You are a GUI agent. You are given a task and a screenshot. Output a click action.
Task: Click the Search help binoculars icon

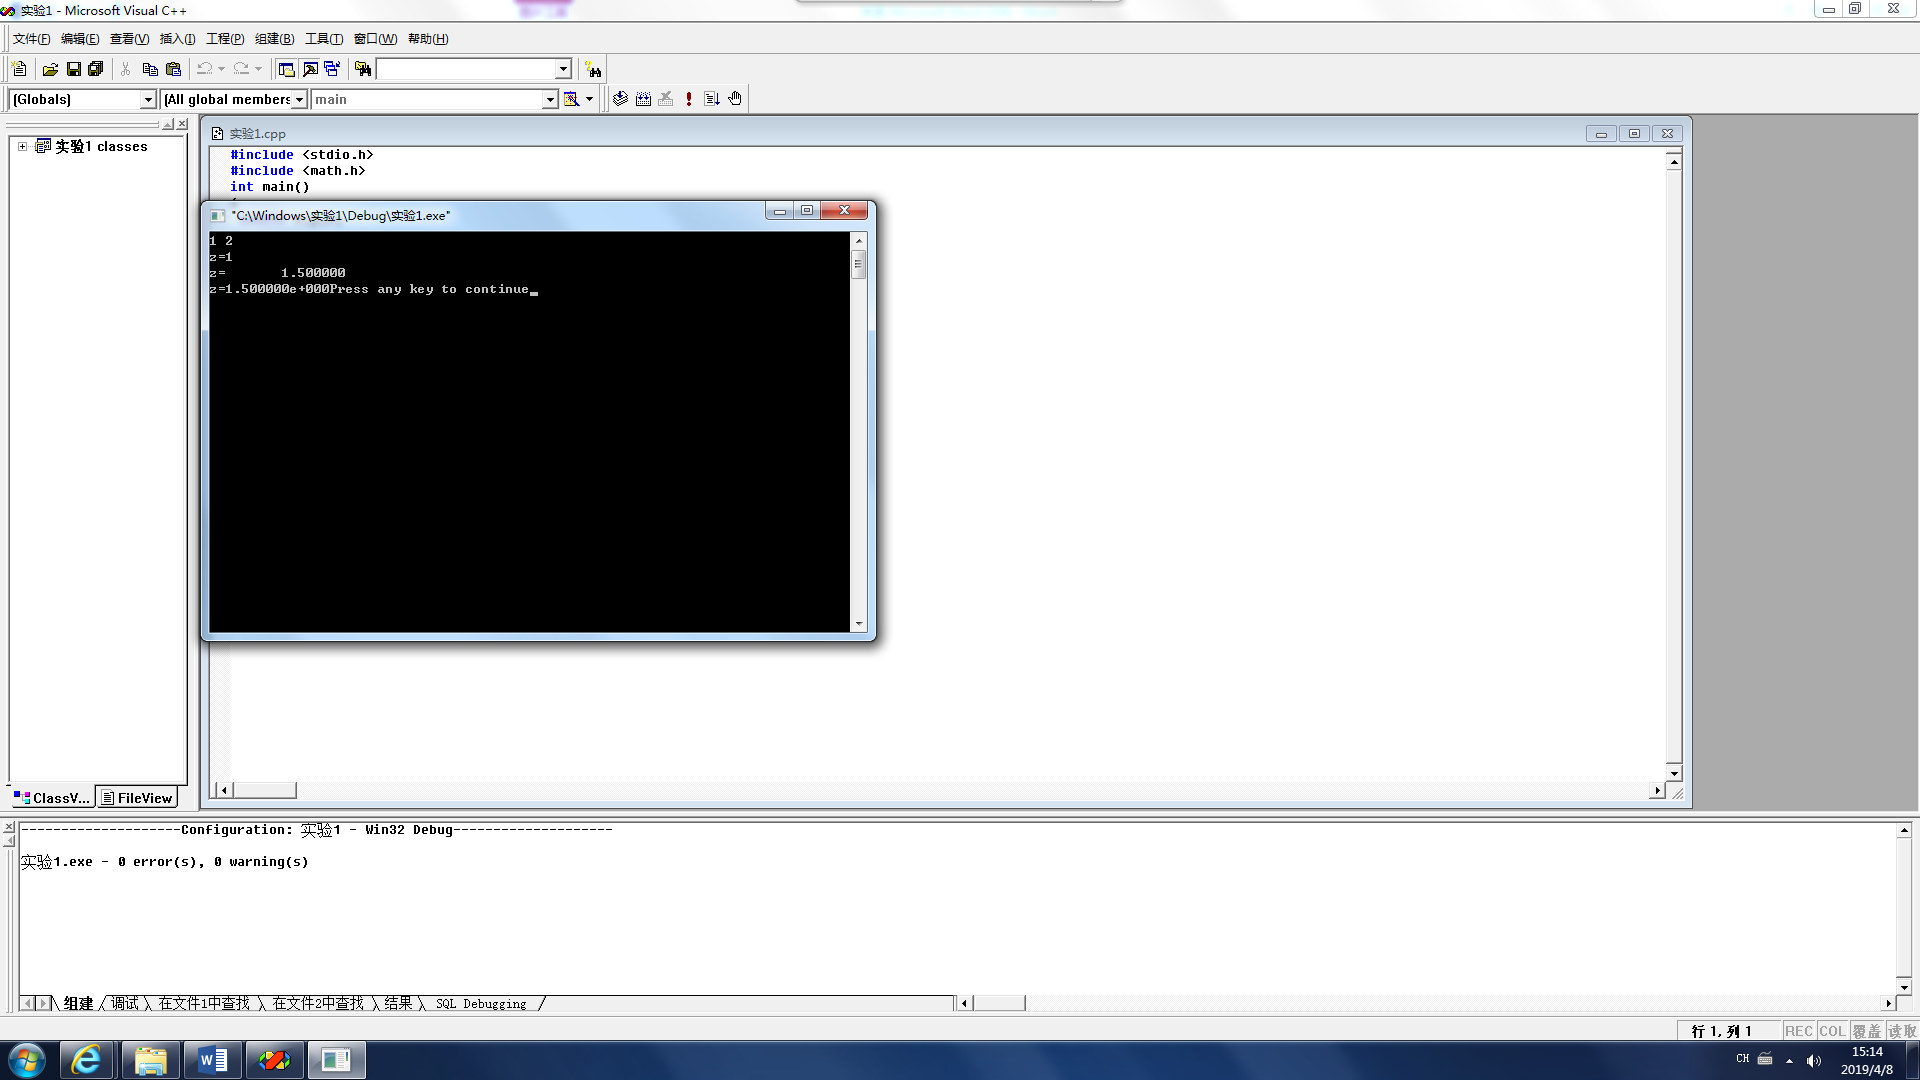point(593,69)
